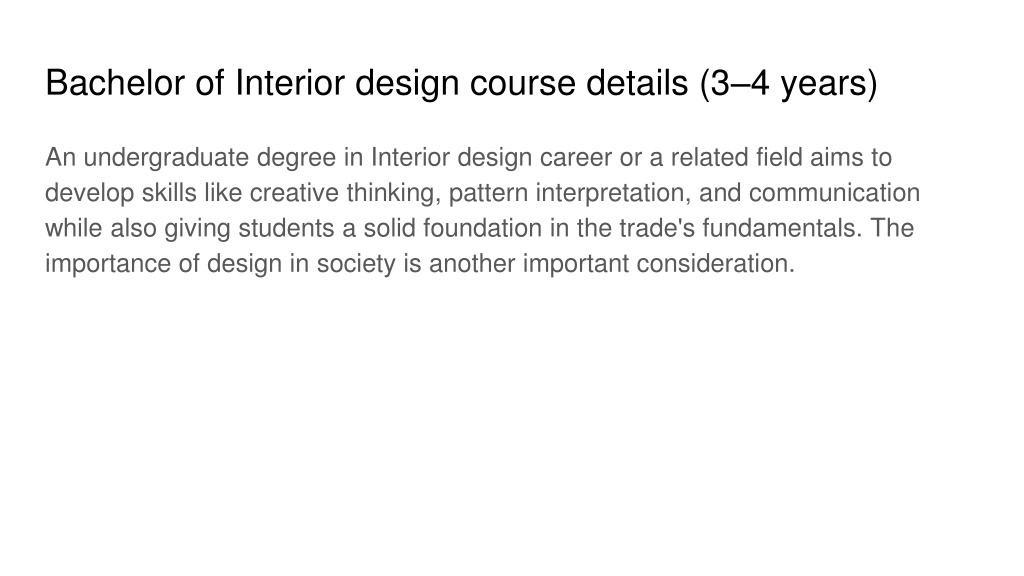Click the word "skills" in body text
The width and height of the screenshot is (1024, 576).
[x=169, y=193]
